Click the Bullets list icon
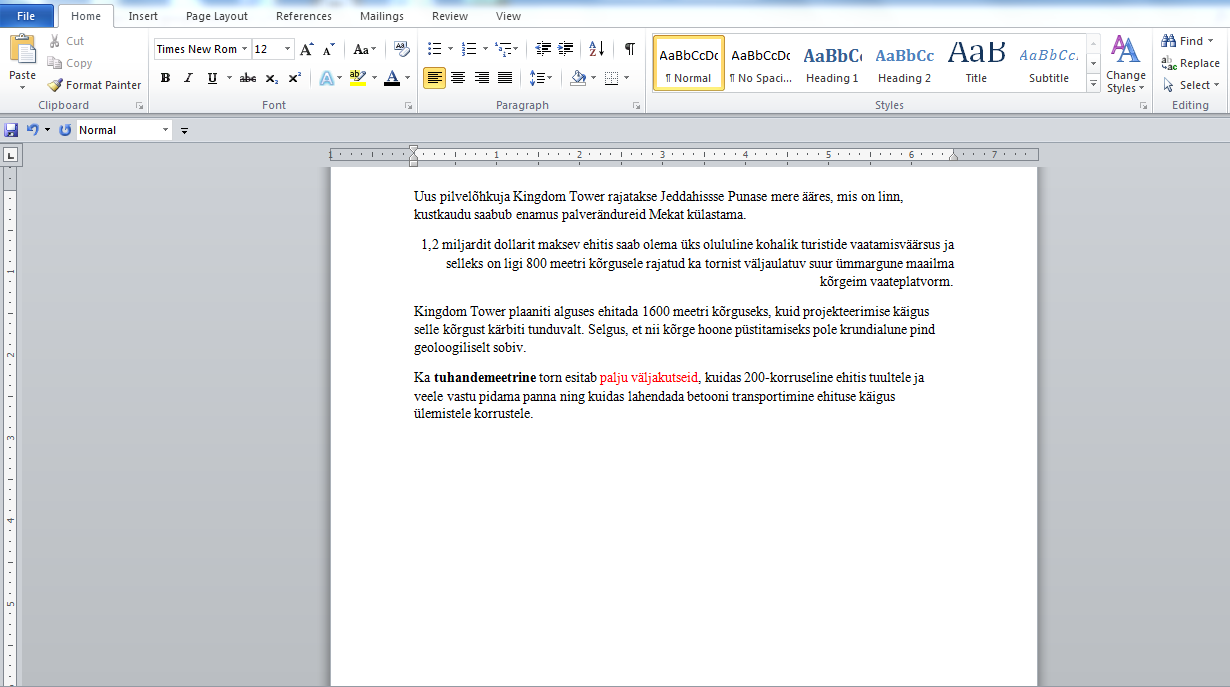 click(433, 49)
